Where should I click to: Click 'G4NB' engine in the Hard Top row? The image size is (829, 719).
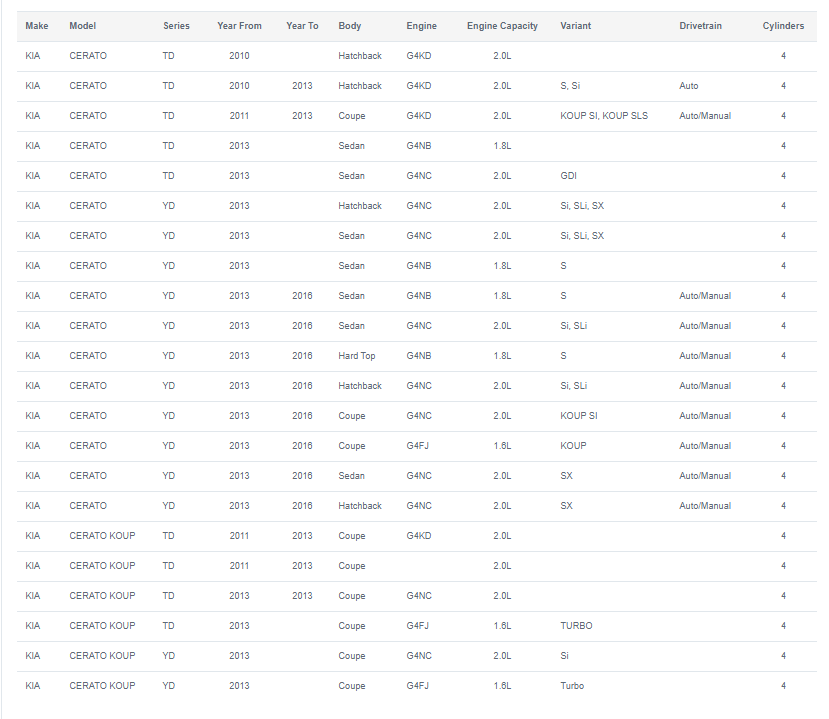coord(419,355)
